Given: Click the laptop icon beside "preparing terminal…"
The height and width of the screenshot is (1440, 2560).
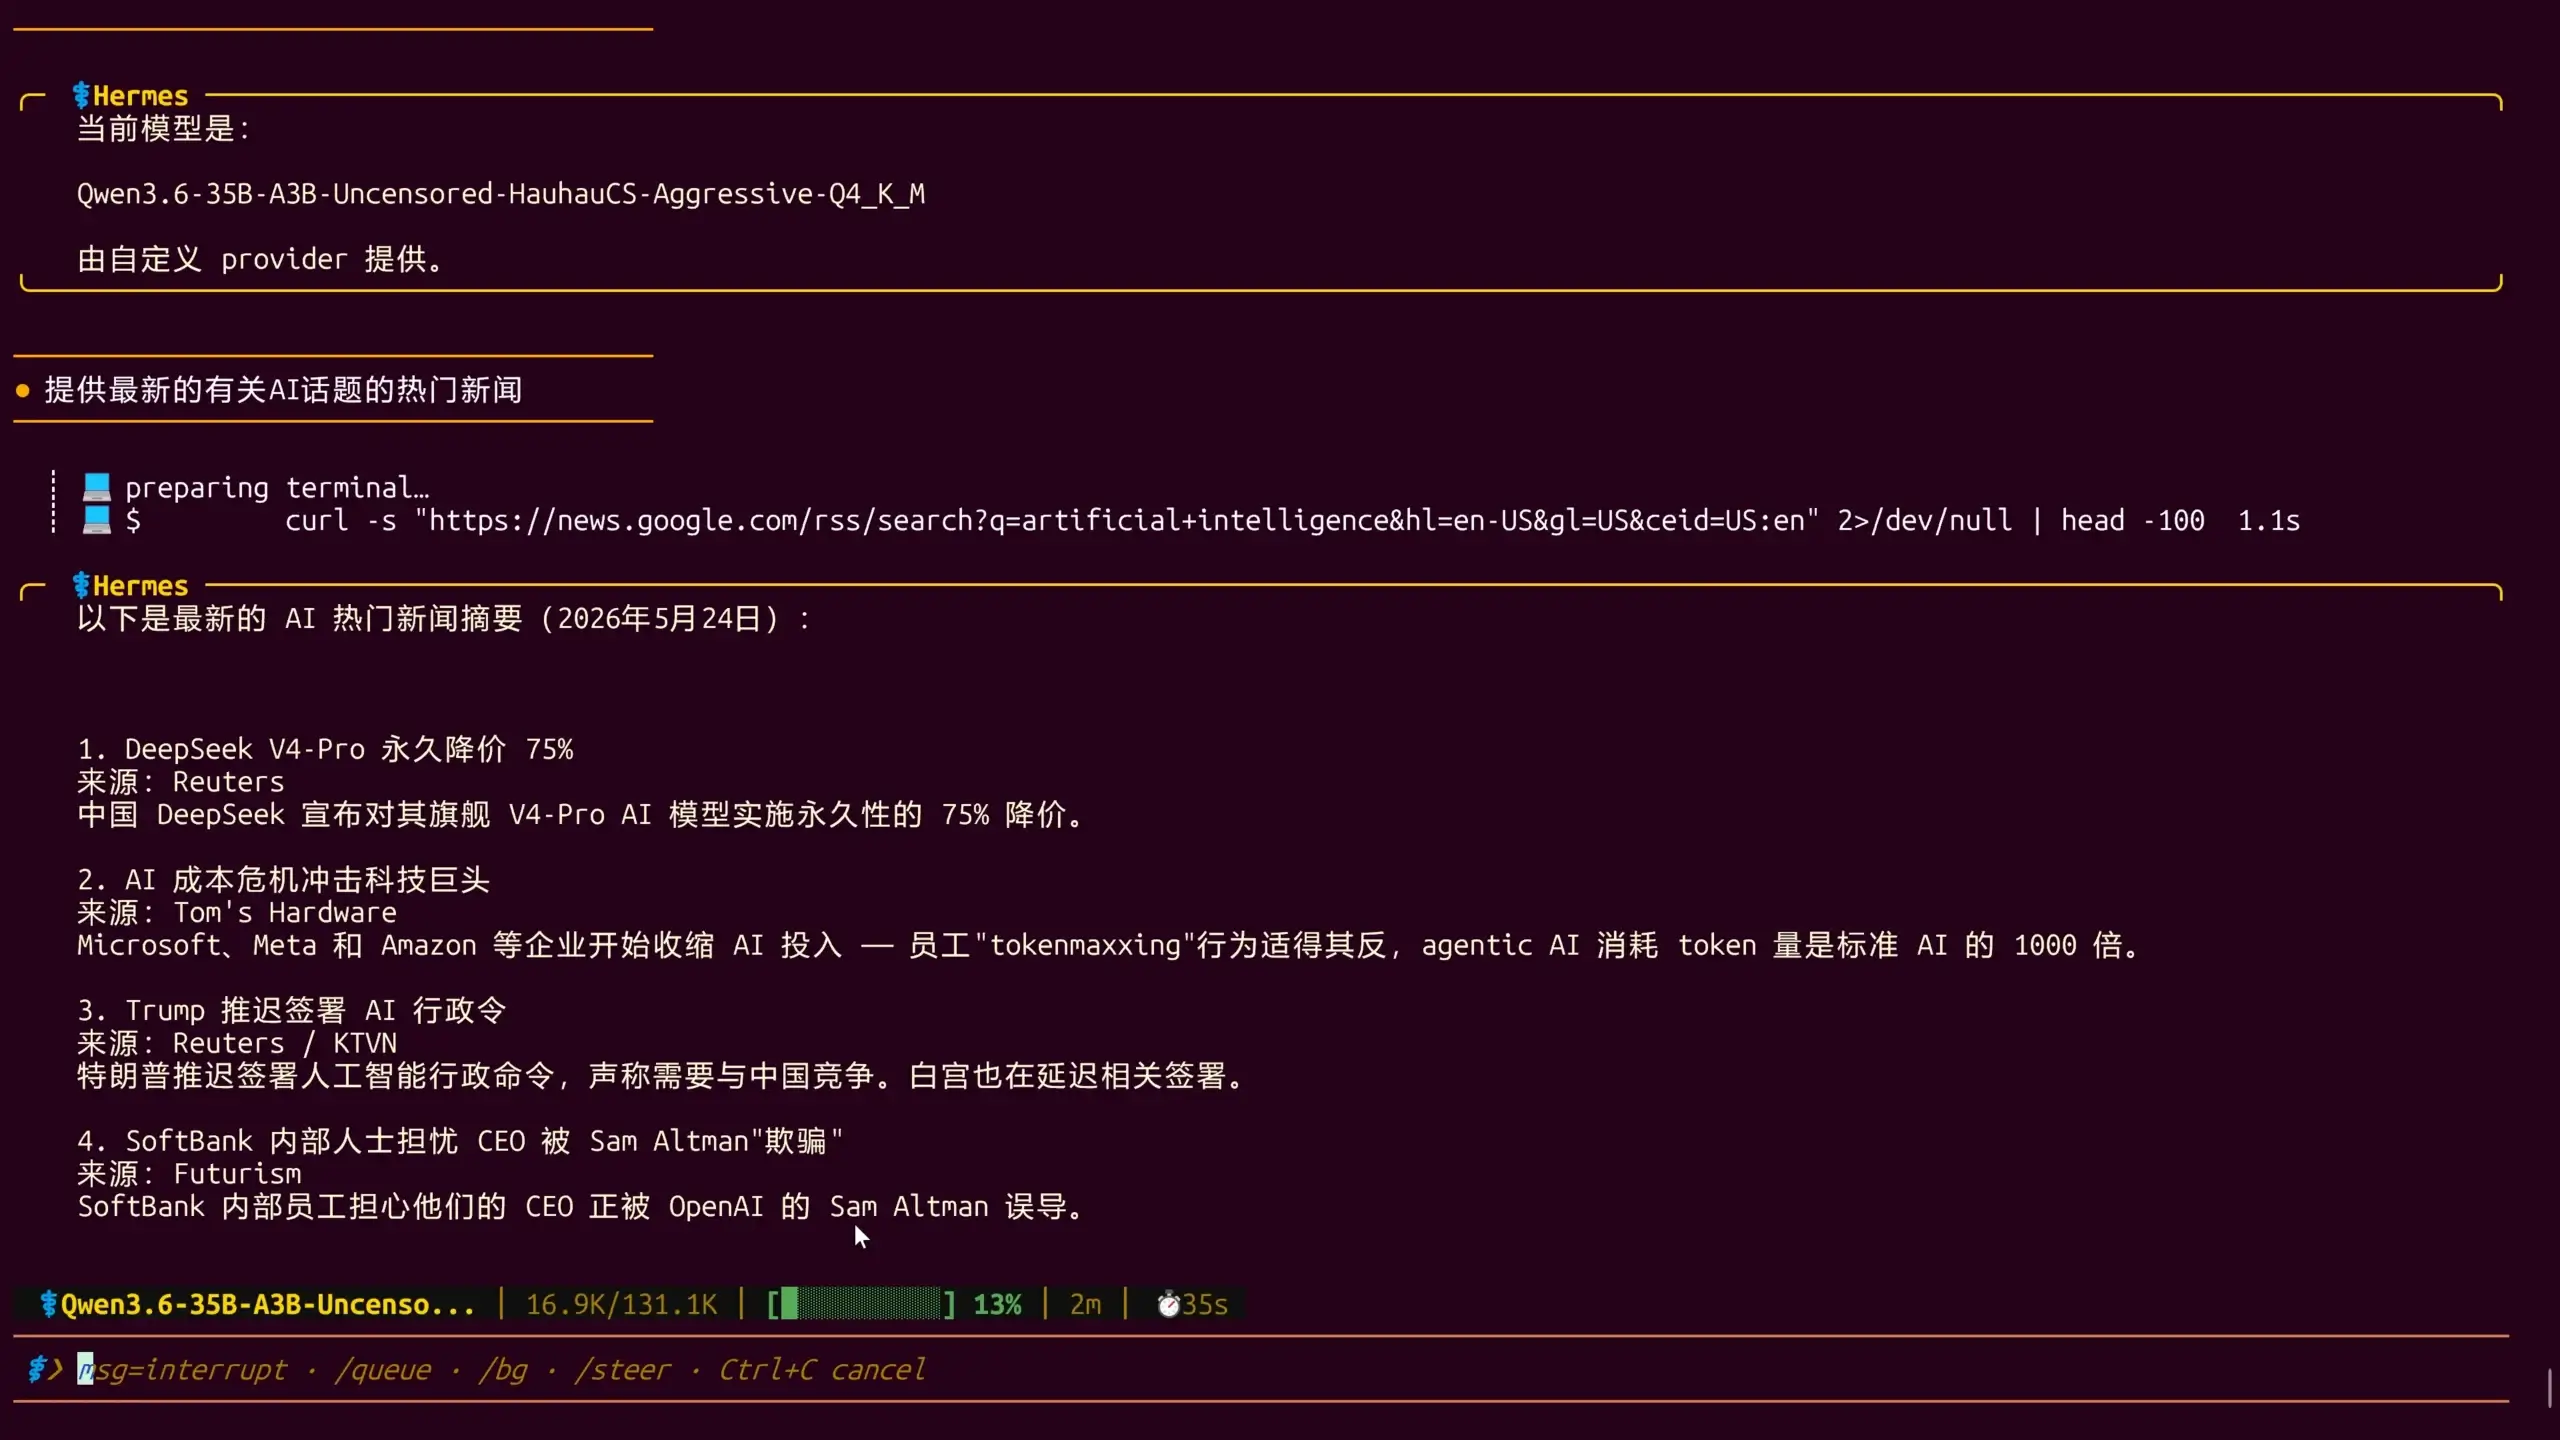Looking at the screenshot, I should (x=97, y=487).
